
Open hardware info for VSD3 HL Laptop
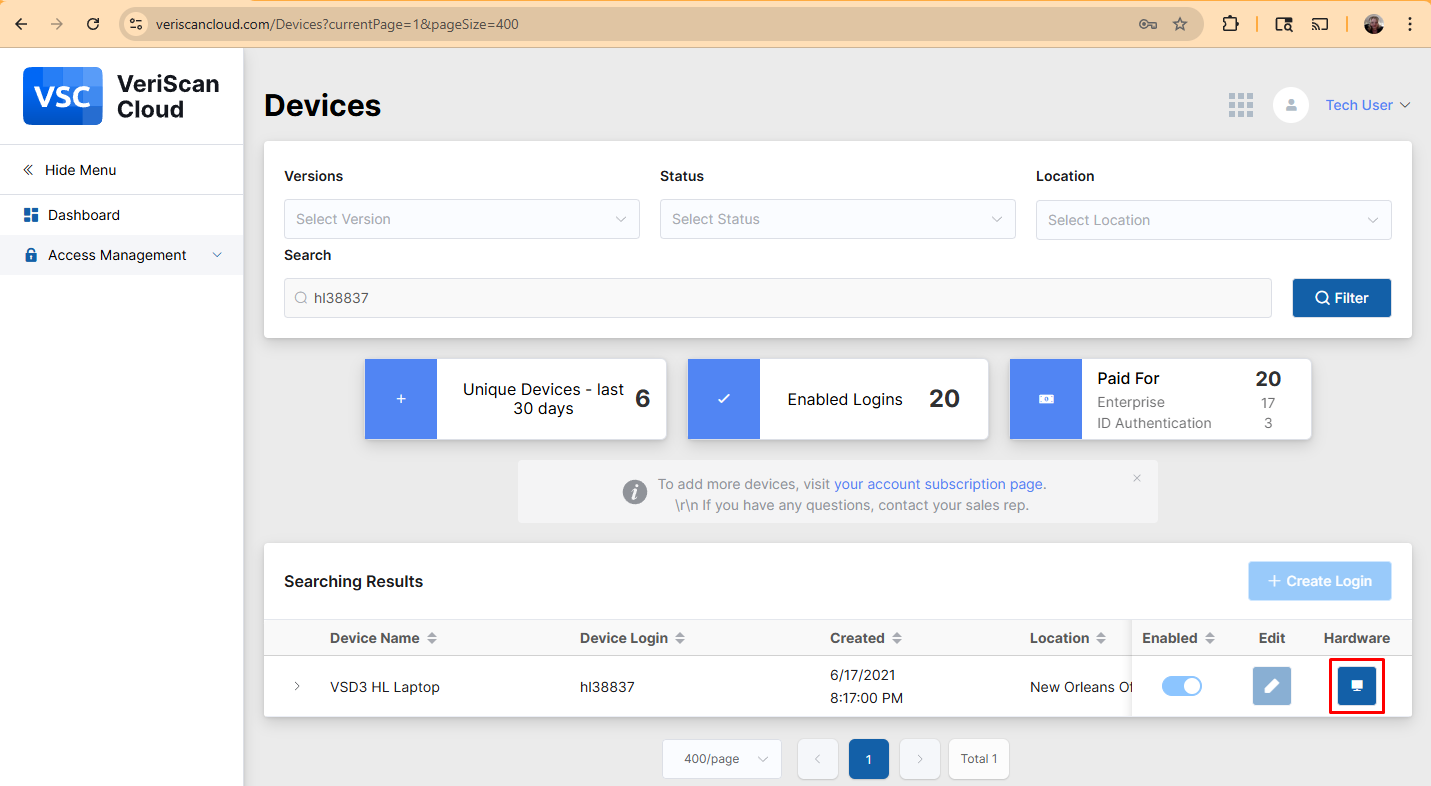[1357, 686]
